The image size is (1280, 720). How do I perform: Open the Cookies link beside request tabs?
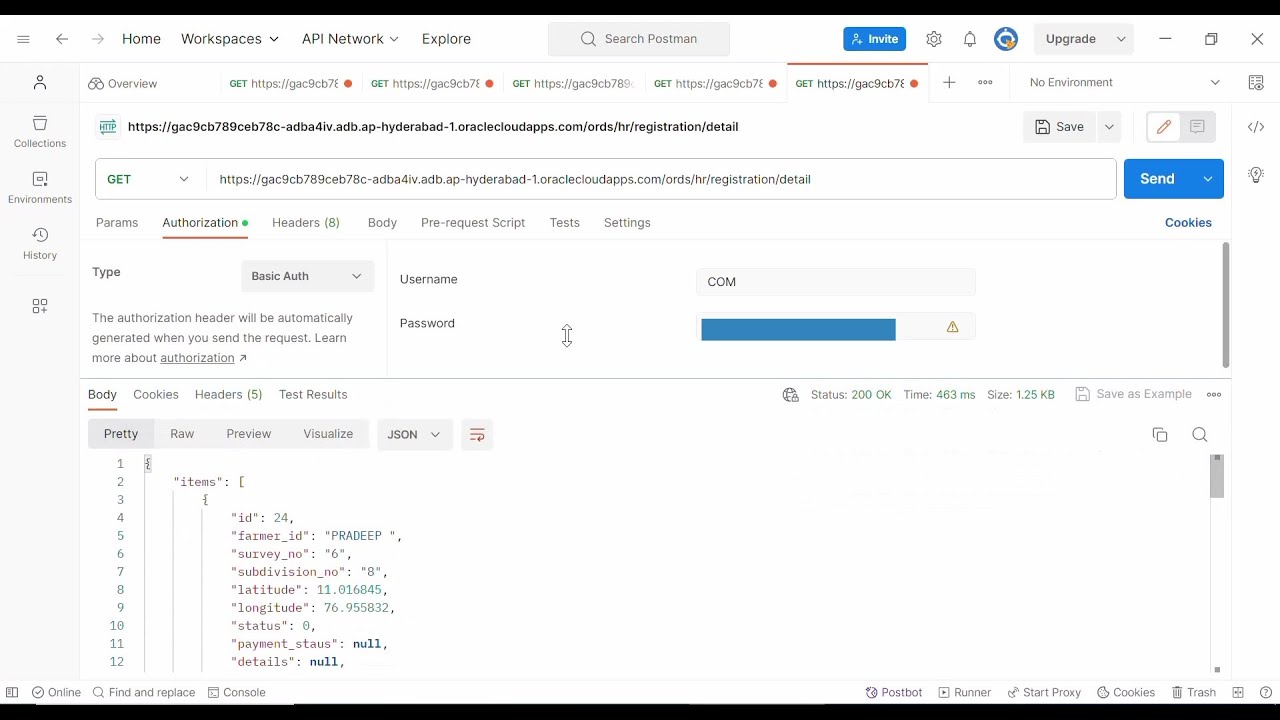pos(1188,223)
